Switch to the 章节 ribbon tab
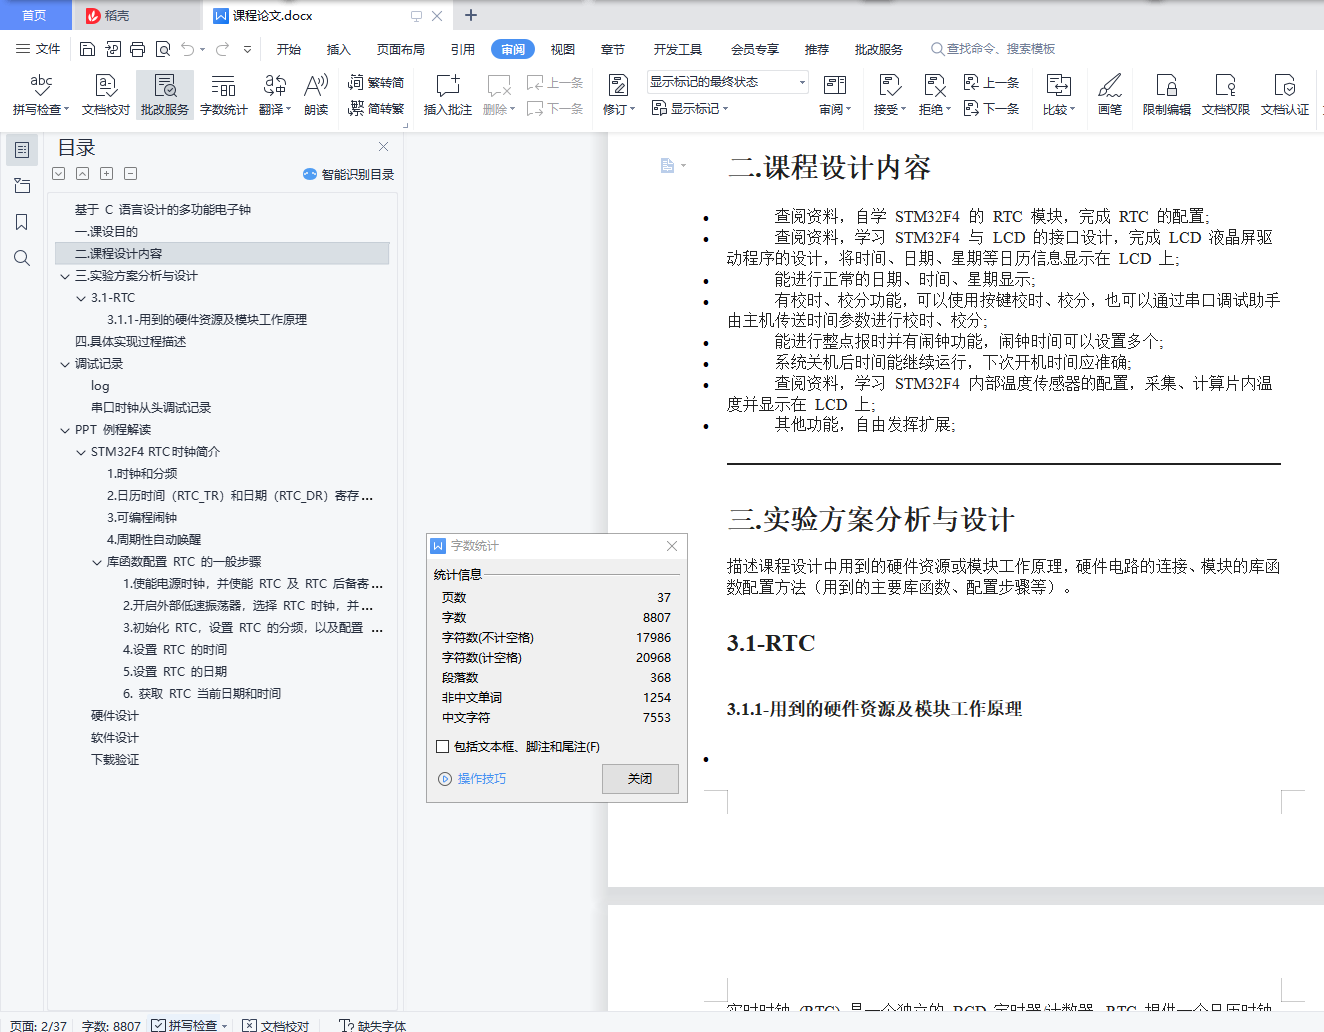The height and width of the screenshot is (1032, 1324). (x=613, y=49)
